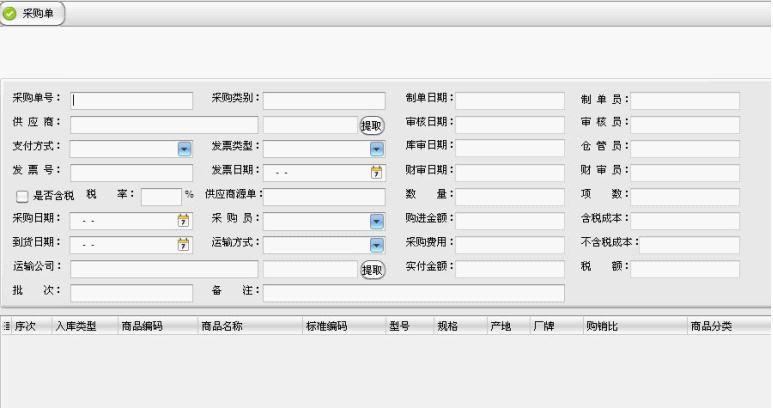
Task: Click the 商品名称 column header
Action: coord(222,326)
